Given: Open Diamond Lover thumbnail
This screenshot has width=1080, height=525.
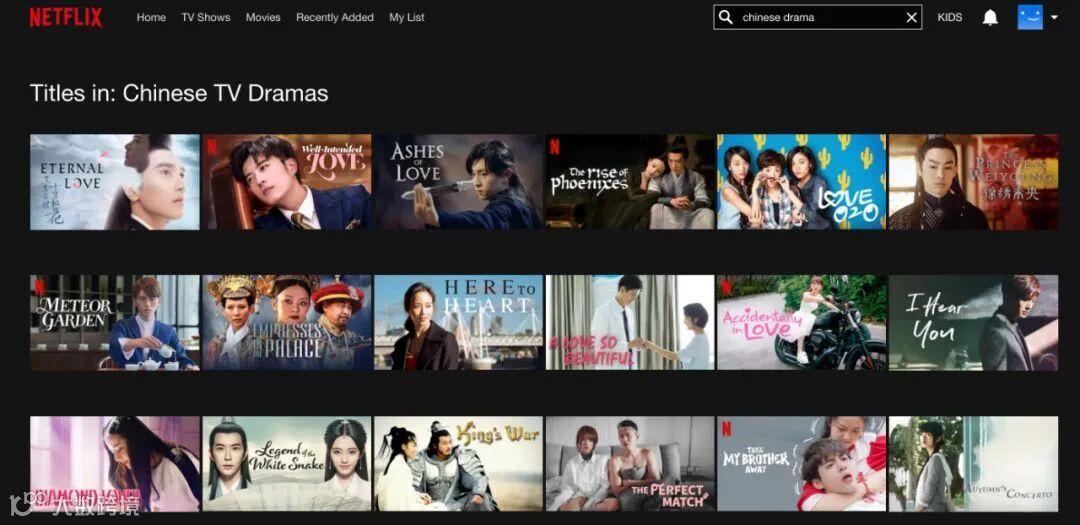Looking at the screenshot, I should click(115, 464).
